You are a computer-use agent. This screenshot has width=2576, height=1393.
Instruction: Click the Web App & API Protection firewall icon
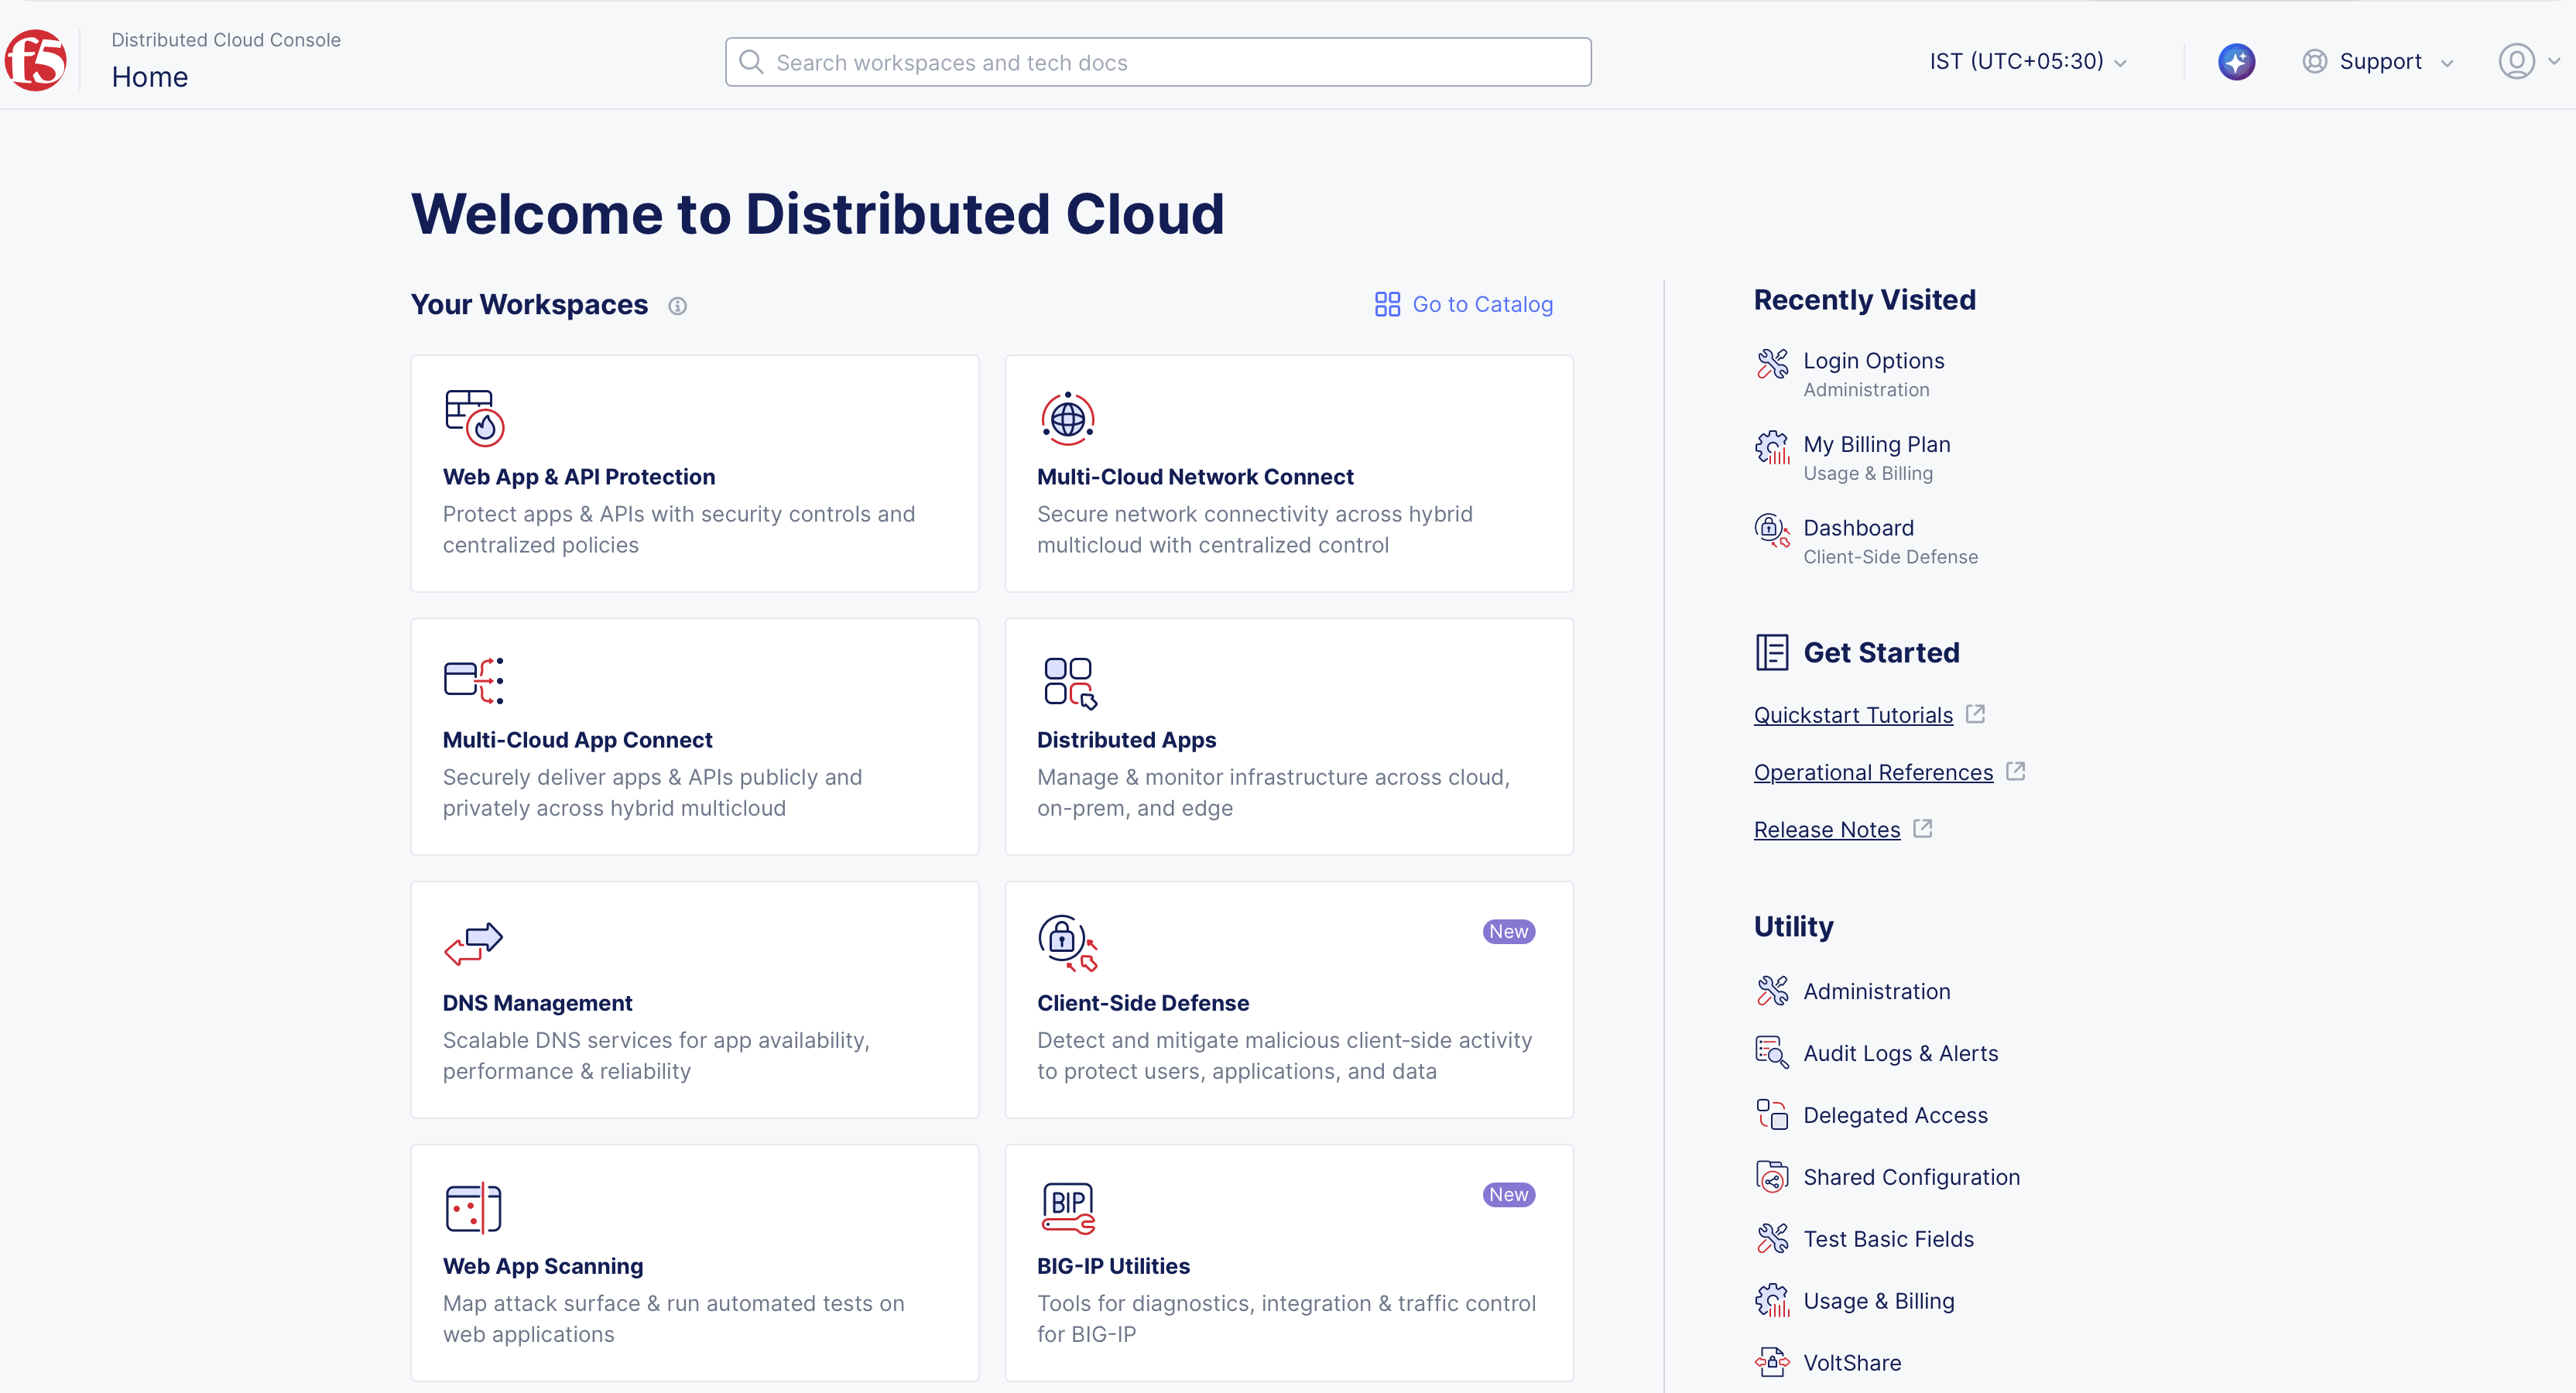click(x=474, y=418)
